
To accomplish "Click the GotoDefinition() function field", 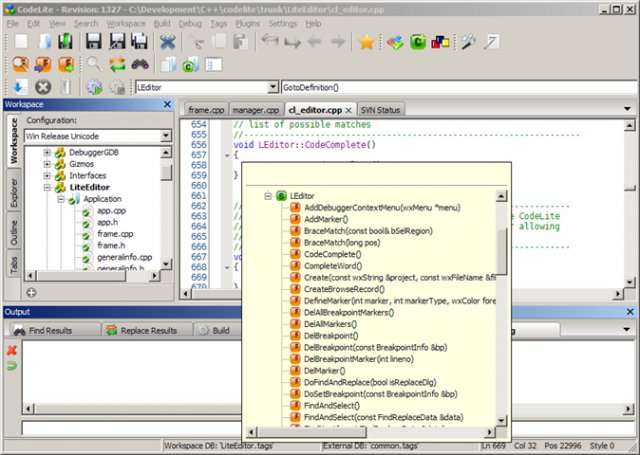I will pyautogui.click(x=459, y=87).
